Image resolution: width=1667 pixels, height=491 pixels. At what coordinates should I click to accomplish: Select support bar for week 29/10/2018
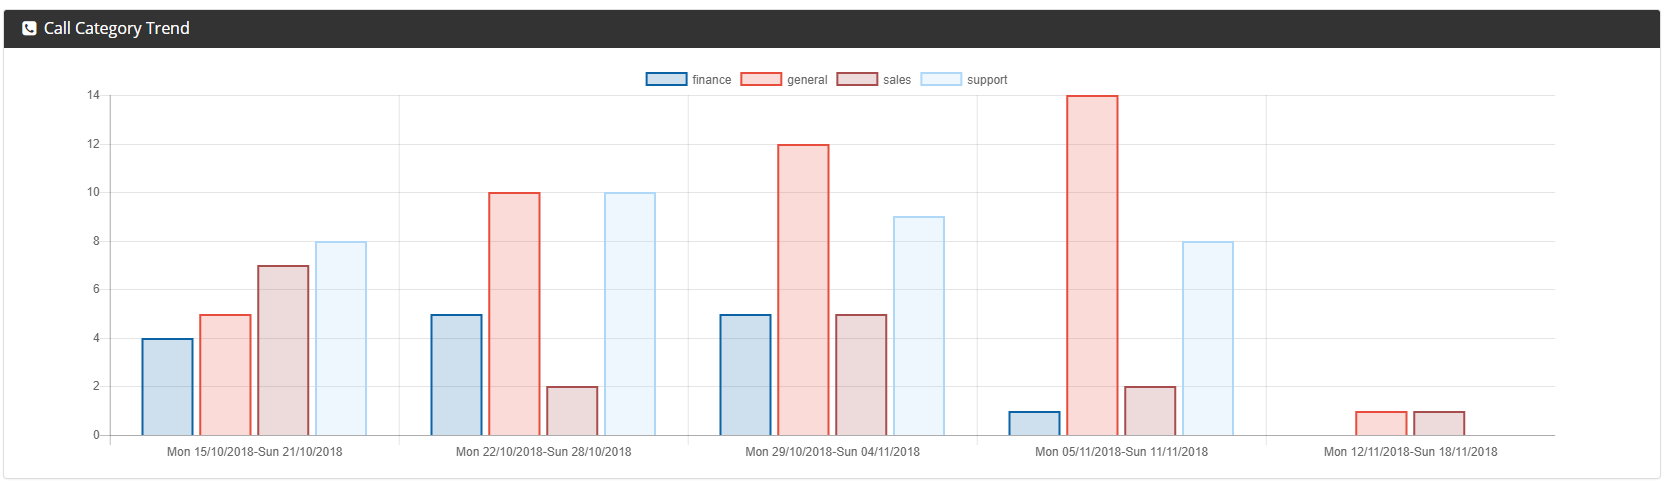point(919,326)
